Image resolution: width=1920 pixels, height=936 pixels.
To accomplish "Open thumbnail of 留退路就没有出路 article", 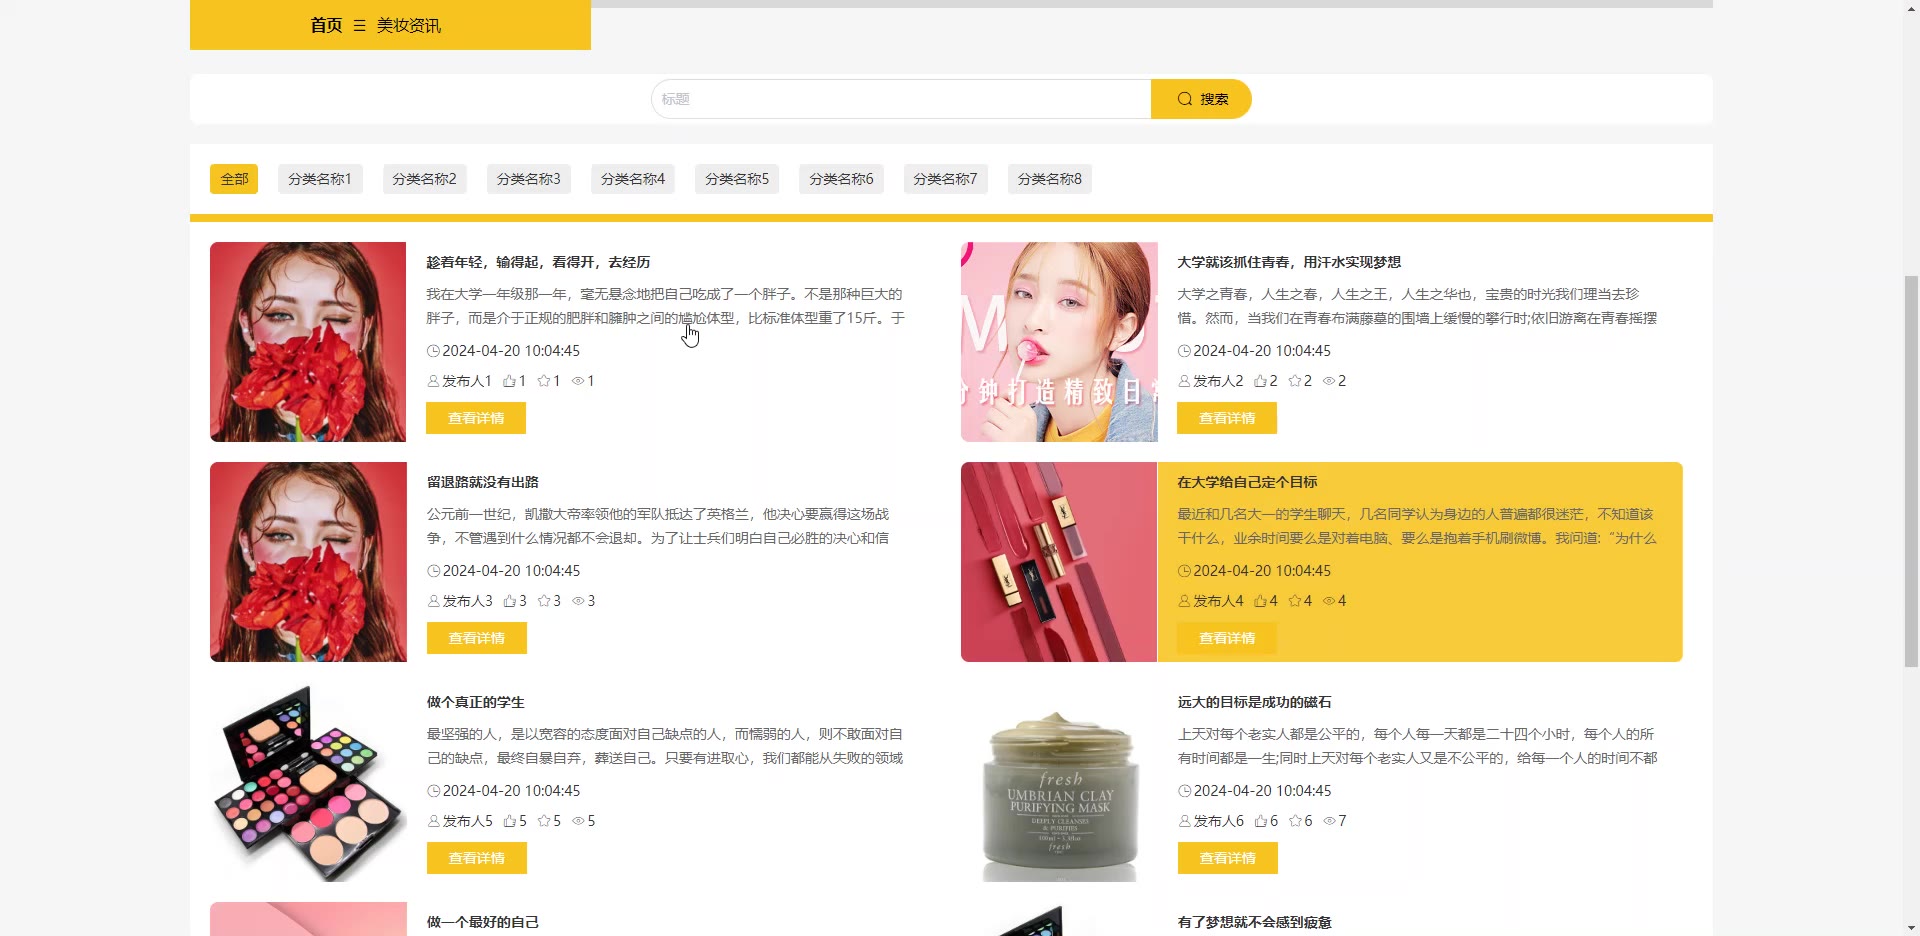I will [308, 562].
